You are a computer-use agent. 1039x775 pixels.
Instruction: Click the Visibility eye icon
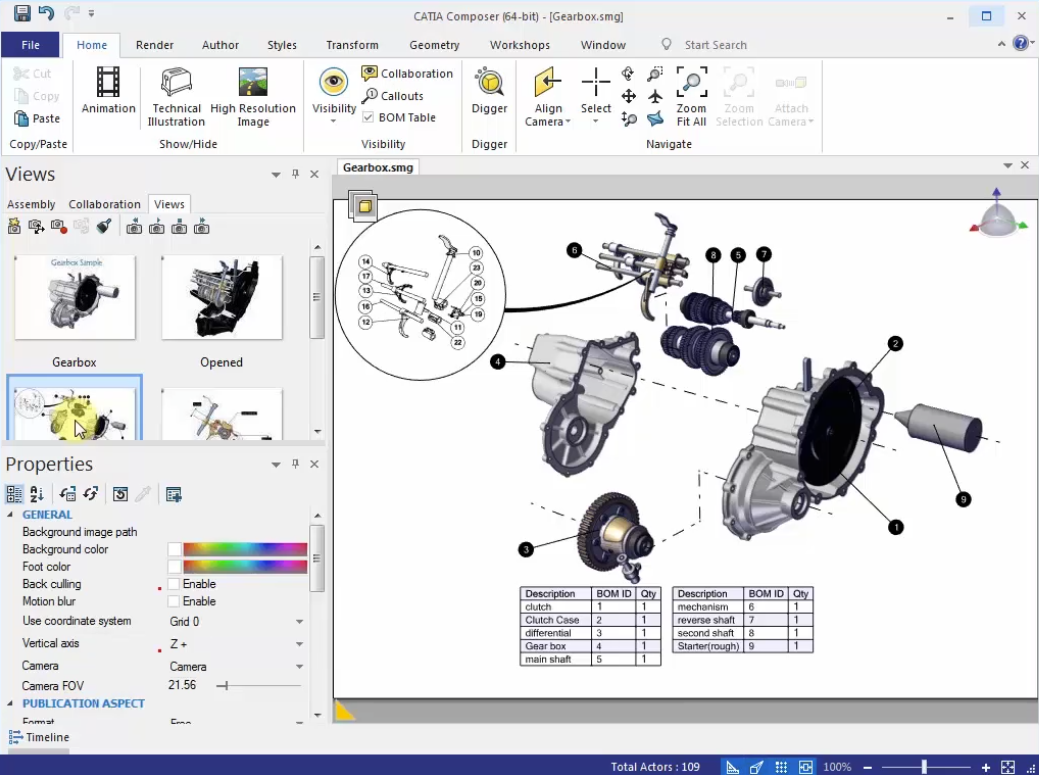[333, 82]
